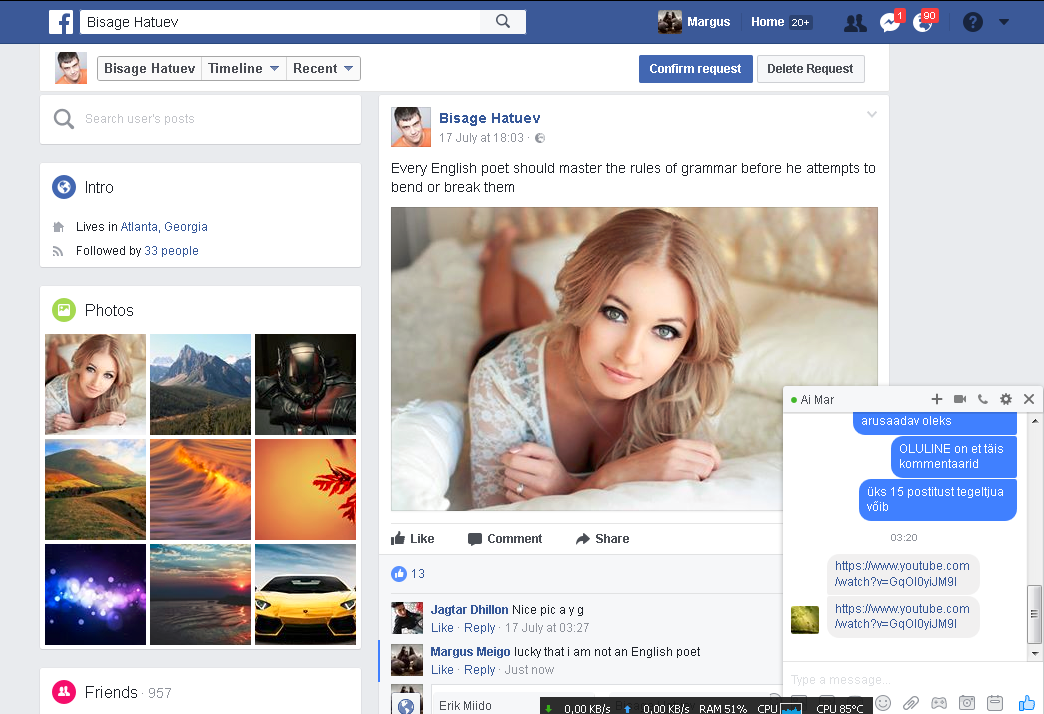Open the camera photo icon in chat

(967, 703)
